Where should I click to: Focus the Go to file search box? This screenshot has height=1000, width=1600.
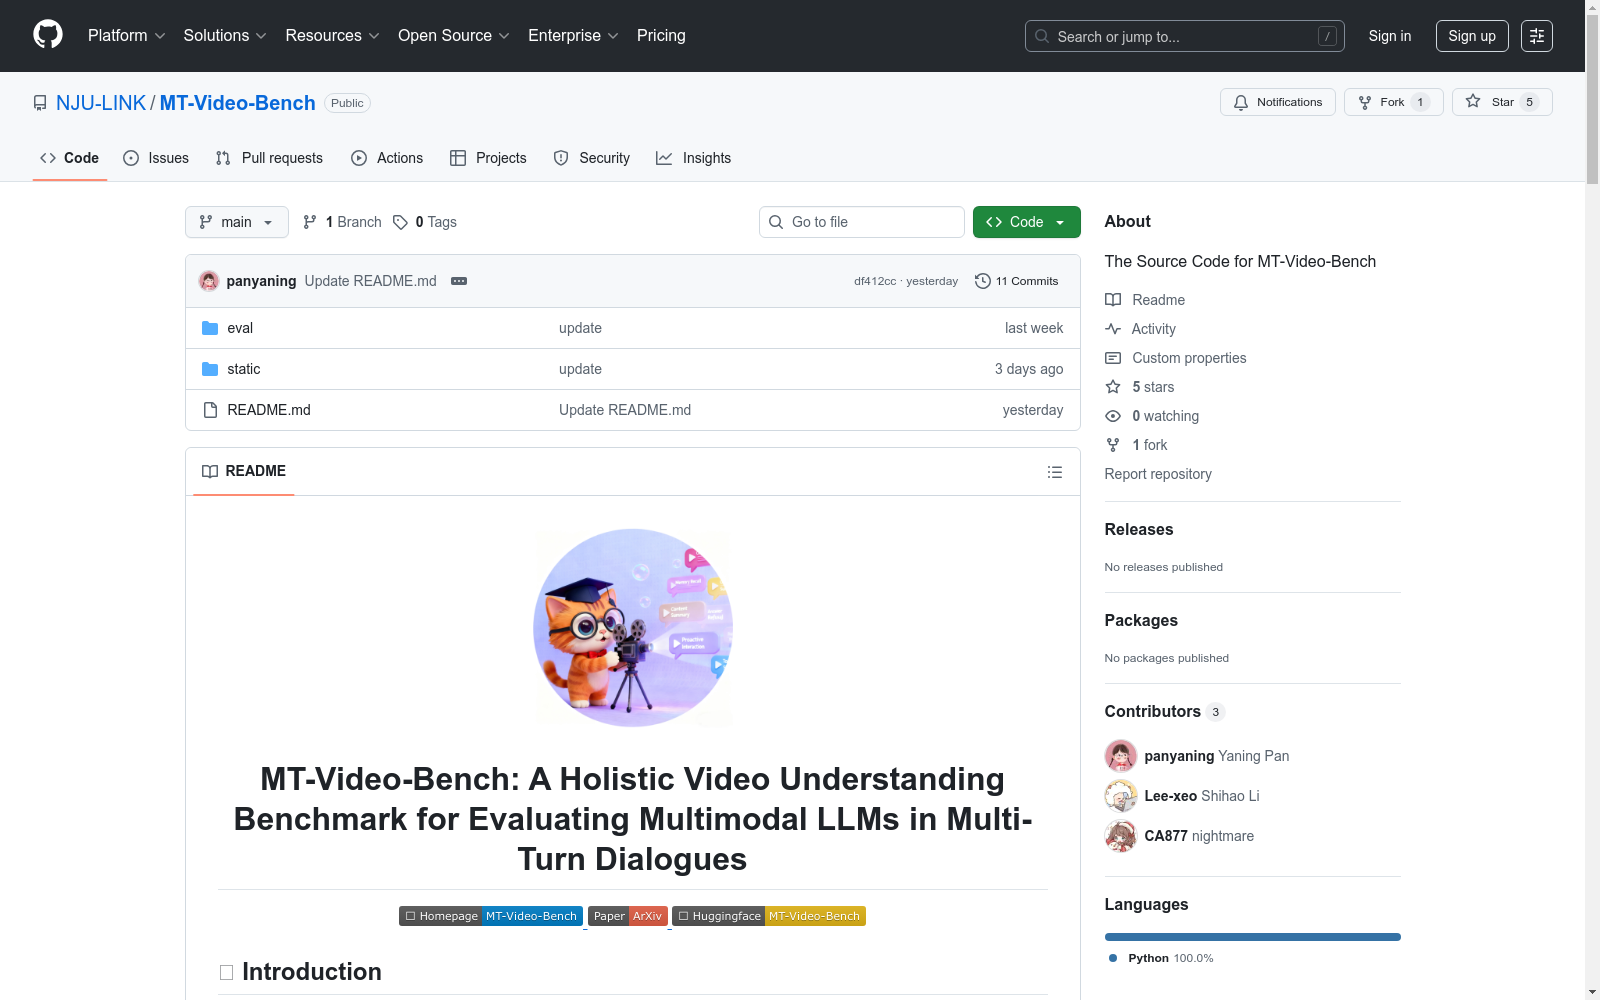click(x=862, y=222)
